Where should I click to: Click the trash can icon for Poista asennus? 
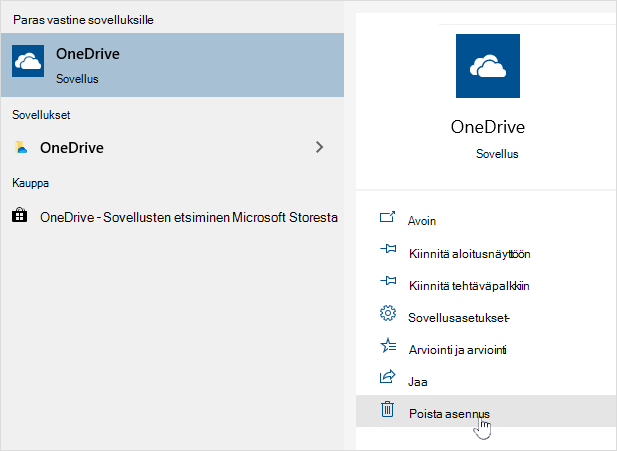(388, 409)
